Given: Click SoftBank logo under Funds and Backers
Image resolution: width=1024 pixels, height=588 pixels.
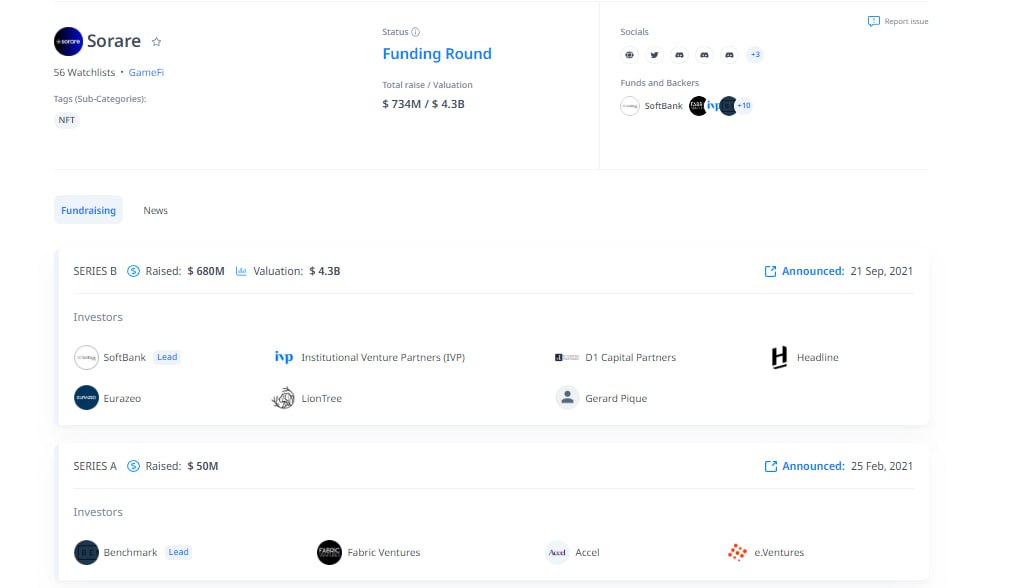Looking at the screenshot, I should pyautogui.click(x=630, y=106).
